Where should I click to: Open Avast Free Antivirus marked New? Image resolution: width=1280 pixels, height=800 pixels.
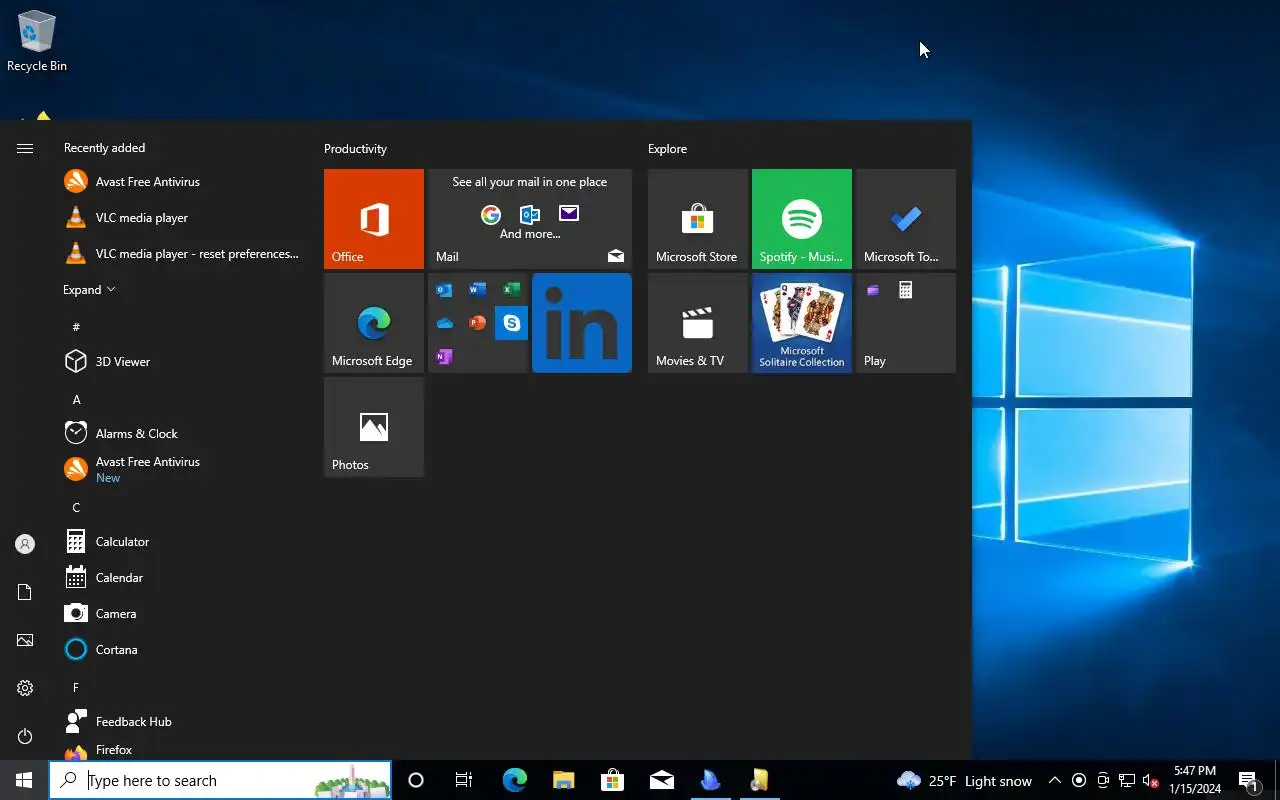pos(182,470)
